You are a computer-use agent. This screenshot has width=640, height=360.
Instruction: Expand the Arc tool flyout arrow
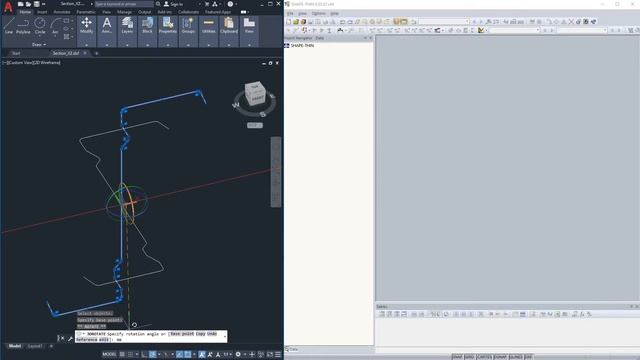click(55, 36)
